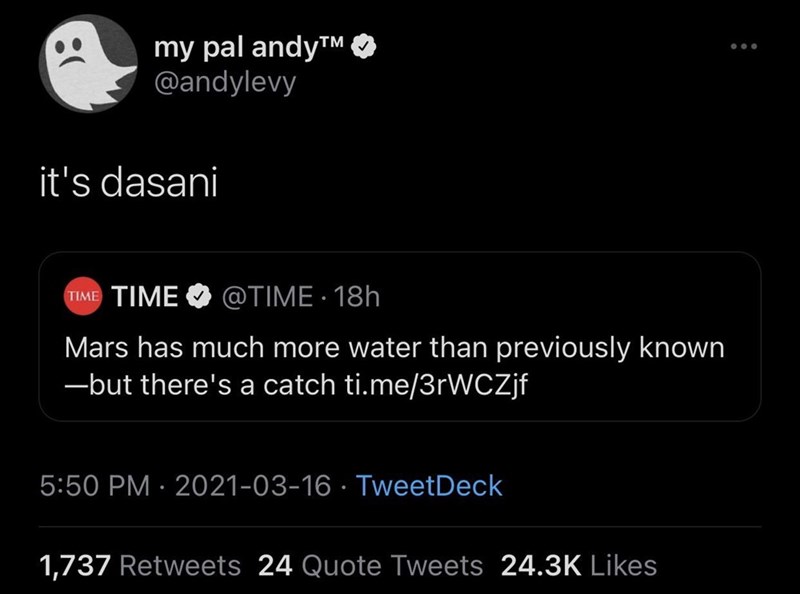Click the red TIME logo avatar

pos(81,297)
